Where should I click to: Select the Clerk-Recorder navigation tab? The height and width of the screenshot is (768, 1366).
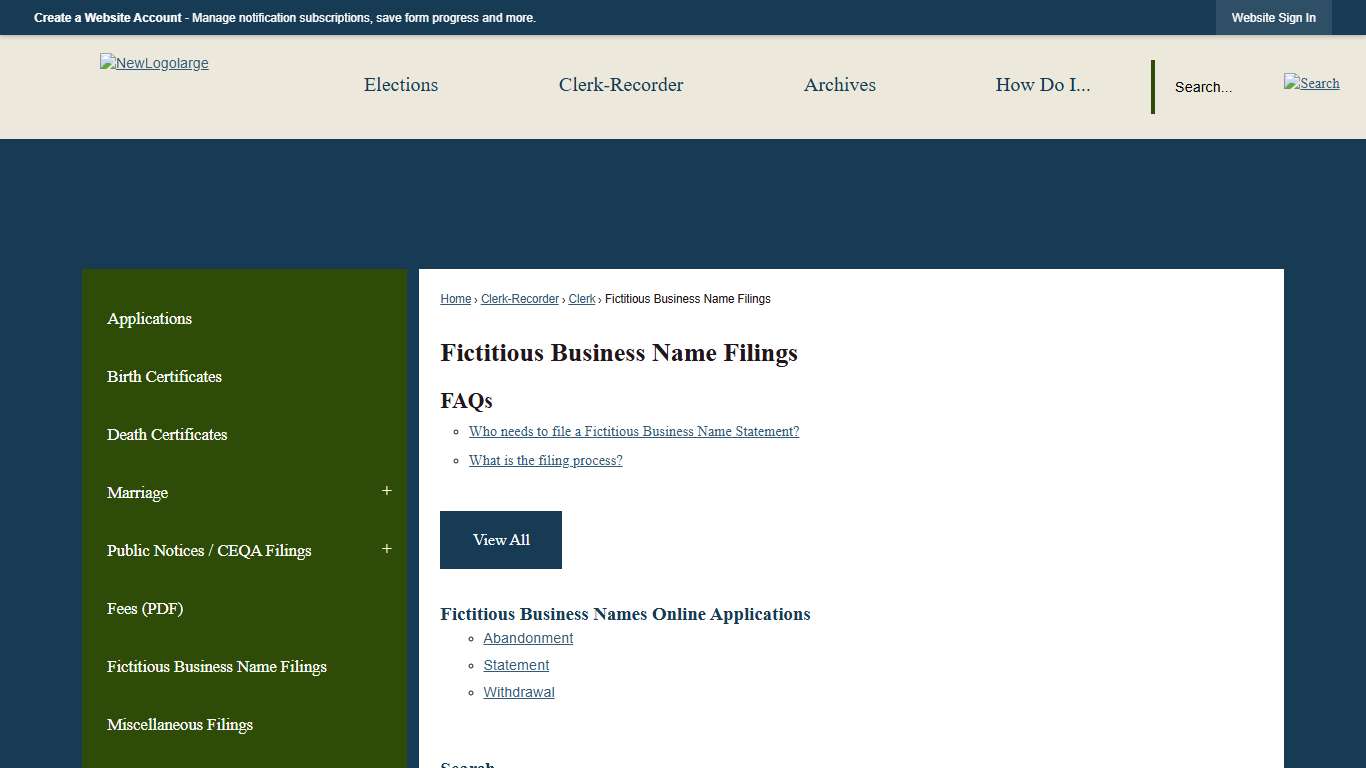(x=621, y=85)
